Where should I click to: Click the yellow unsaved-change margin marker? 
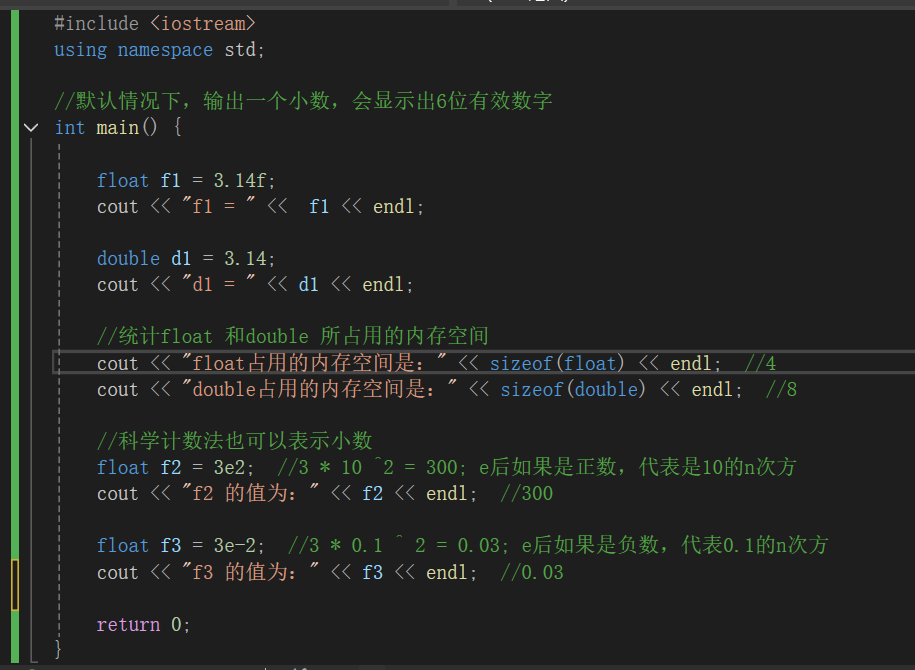click(x=15, y=584)
